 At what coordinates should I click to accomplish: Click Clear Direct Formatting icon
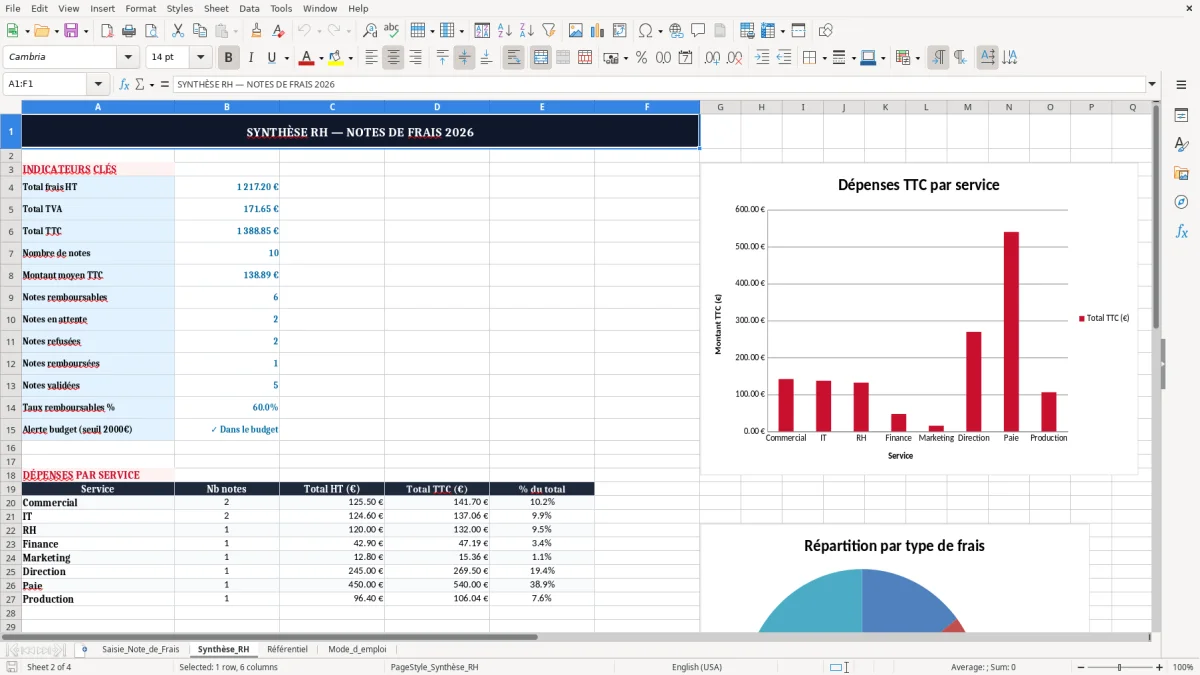click(278, 31)
